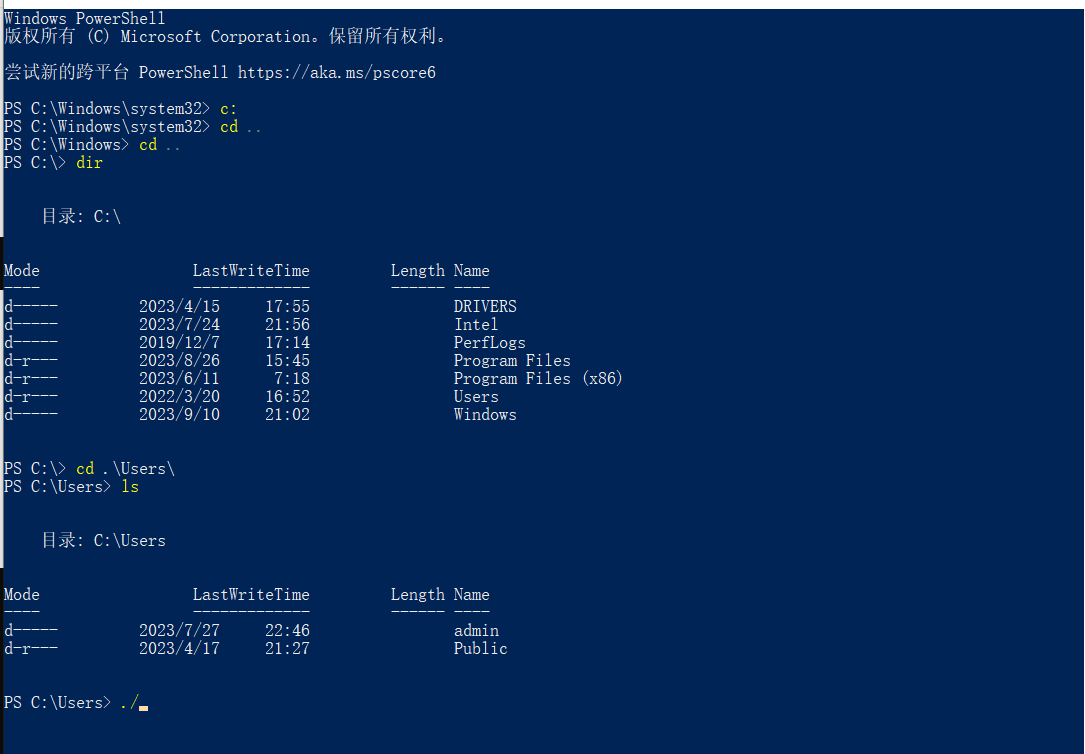Click the typed ls command
The width and height of the screenshot is (1085, 754).
pyautogui.click(x=130, y=487)
